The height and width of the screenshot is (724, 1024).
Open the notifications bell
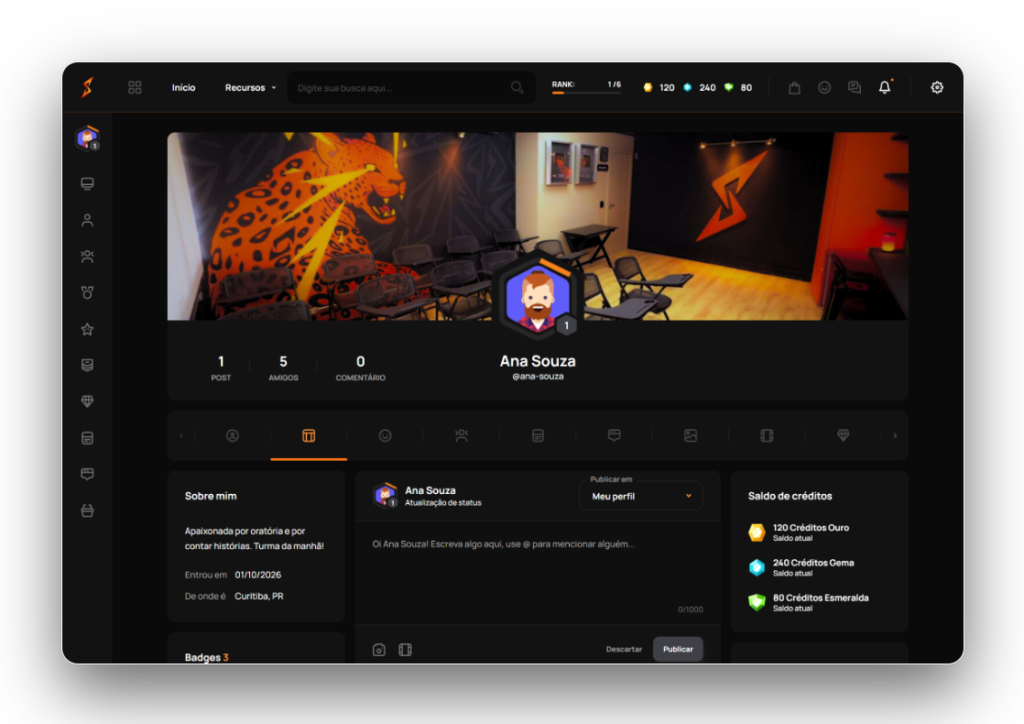point(884,87)
